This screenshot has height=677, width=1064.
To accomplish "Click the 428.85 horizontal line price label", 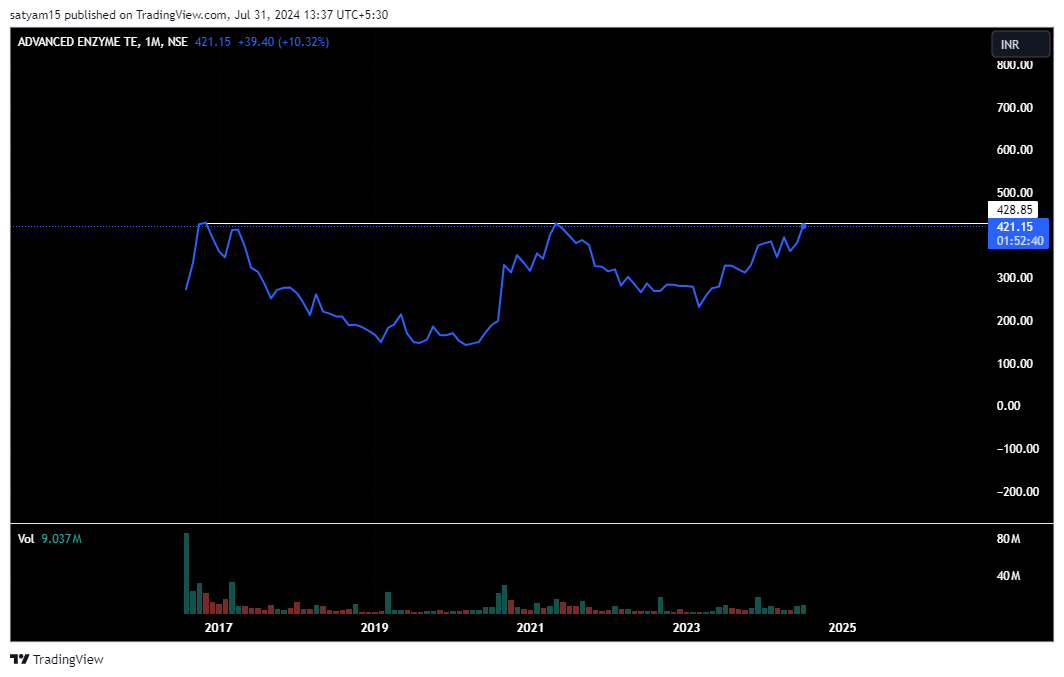I will (1013, 210).
